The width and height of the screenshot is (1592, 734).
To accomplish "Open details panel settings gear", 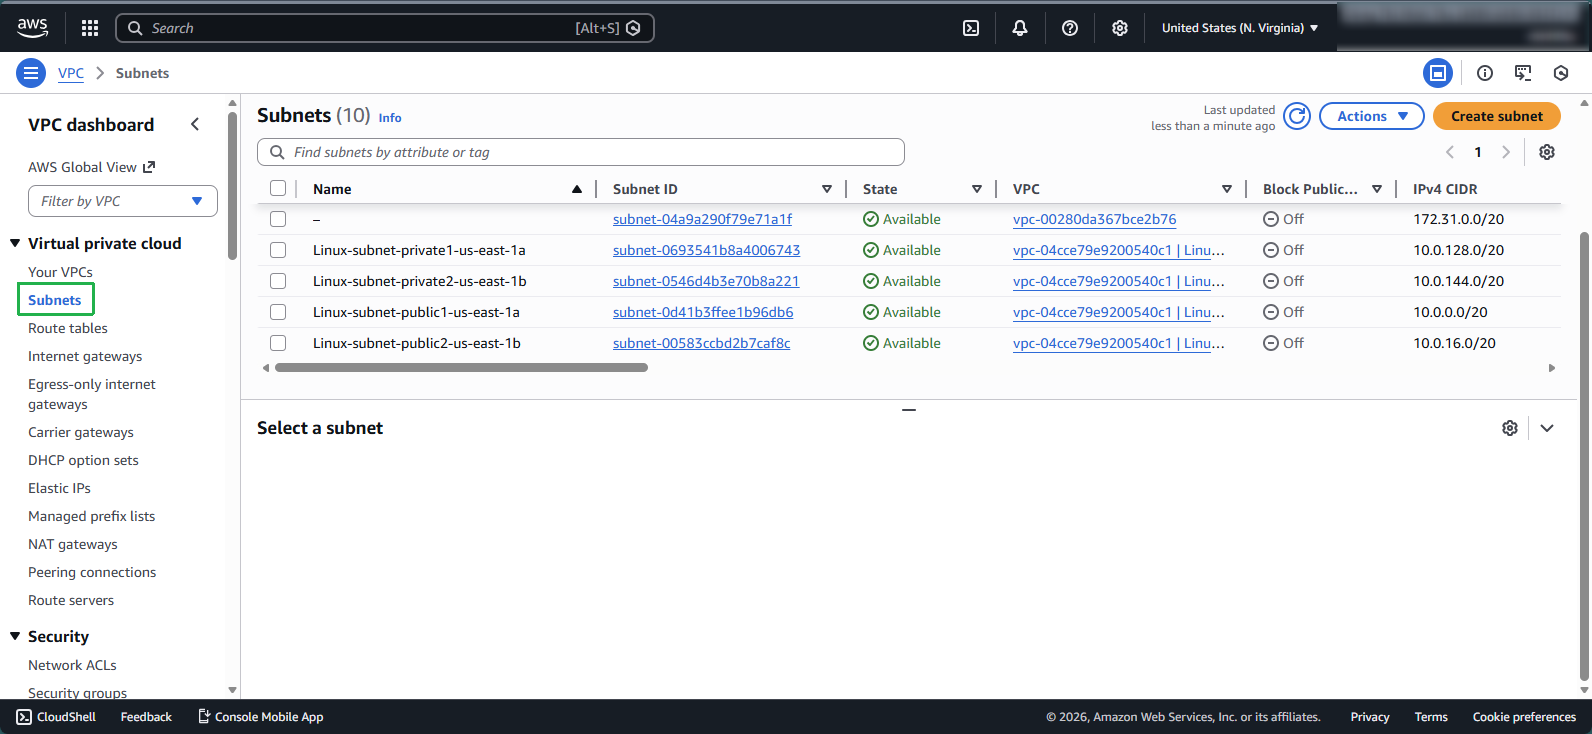I will (1510, 428).
